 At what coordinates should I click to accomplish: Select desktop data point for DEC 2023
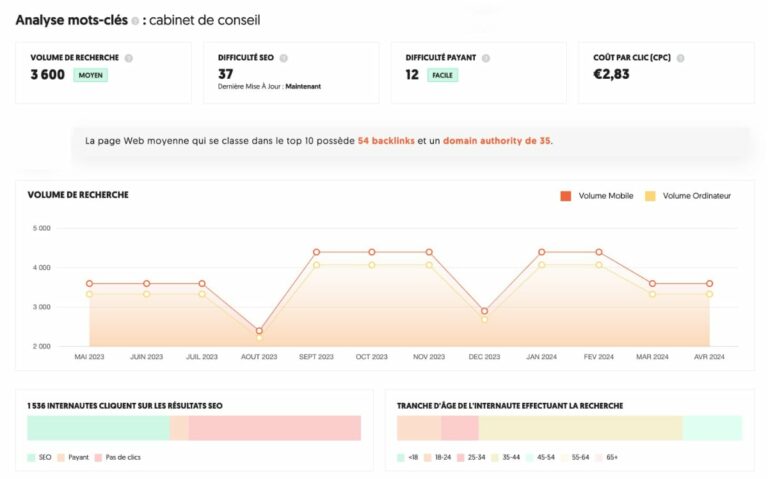click(484, 320)
